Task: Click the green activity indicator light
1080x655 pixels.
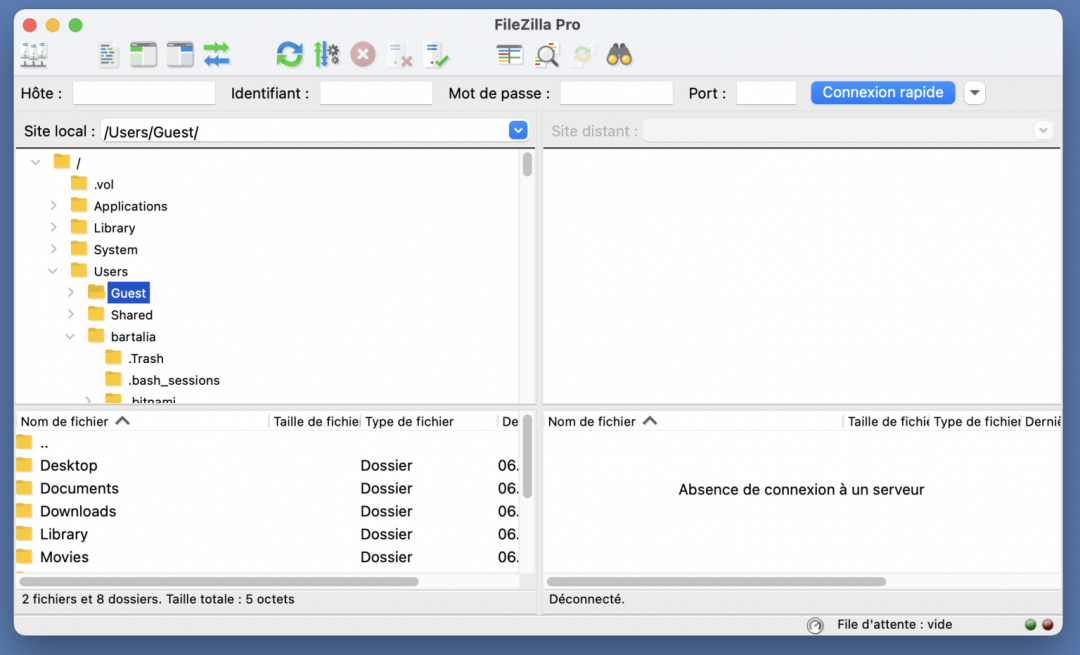Action: tap(1030, 625)
